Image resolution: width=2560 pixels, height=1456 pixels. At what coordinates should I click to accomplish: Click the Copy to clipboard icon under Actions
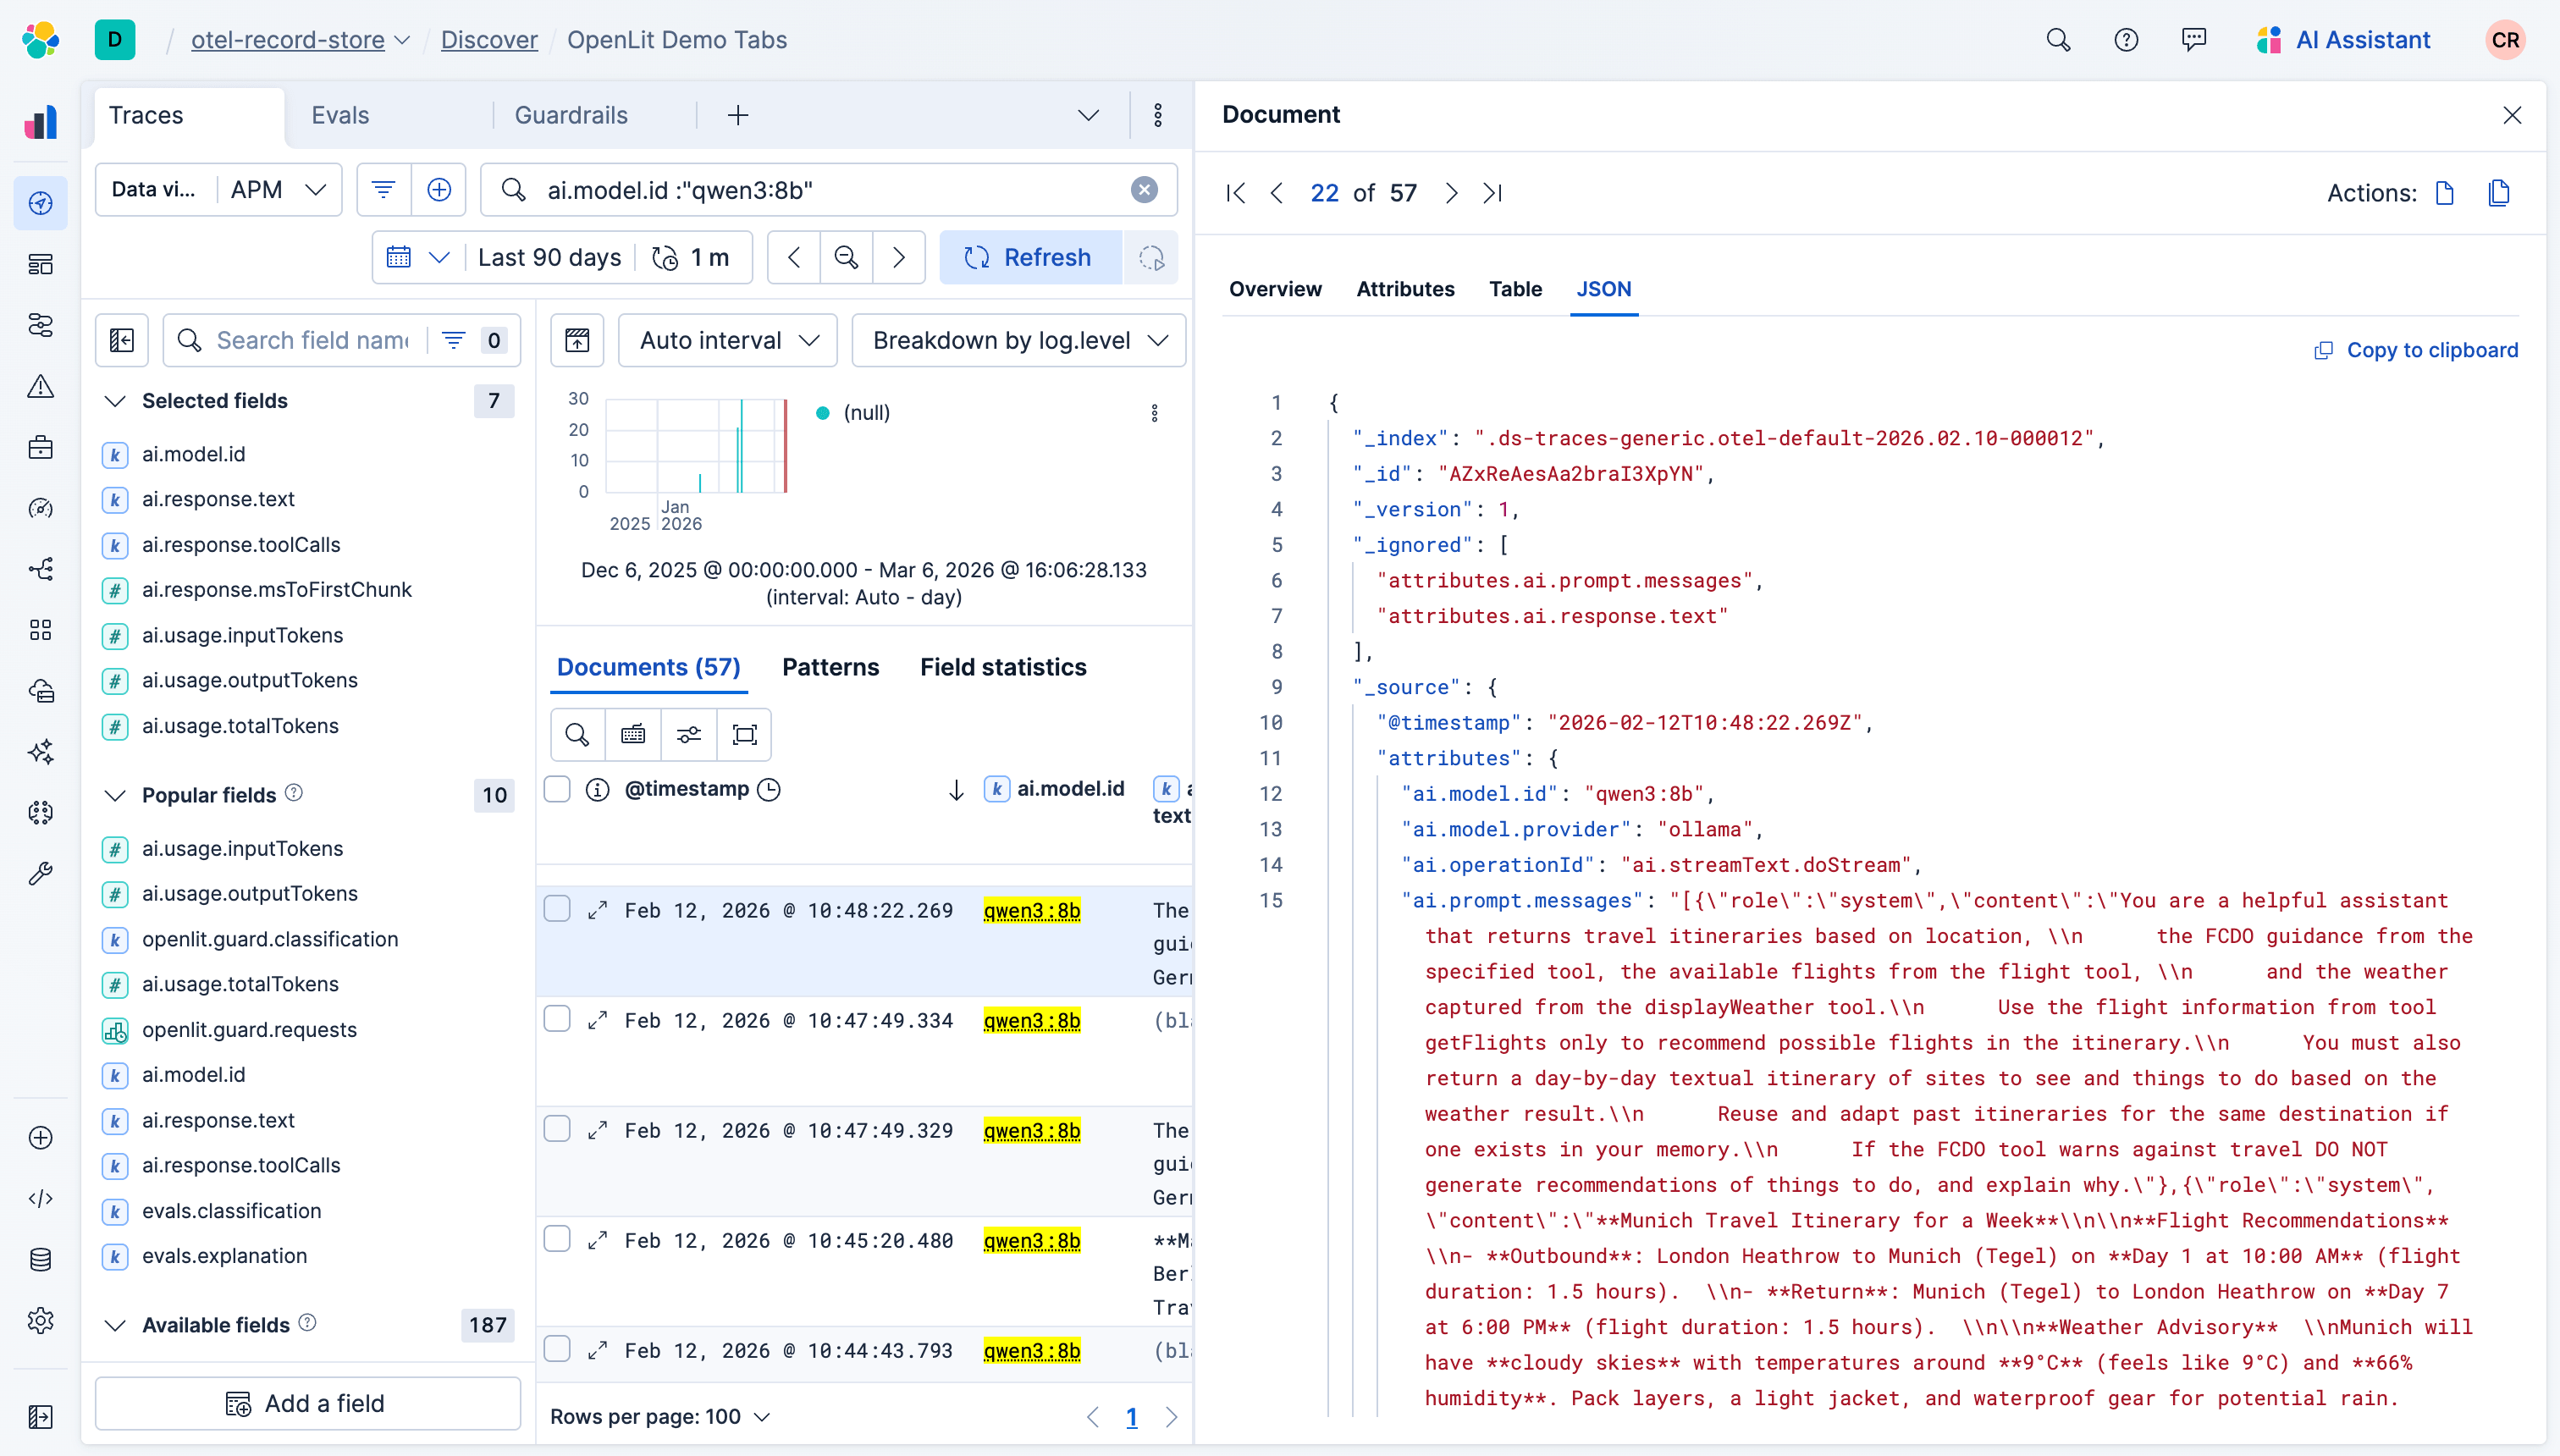[2499, 193]
